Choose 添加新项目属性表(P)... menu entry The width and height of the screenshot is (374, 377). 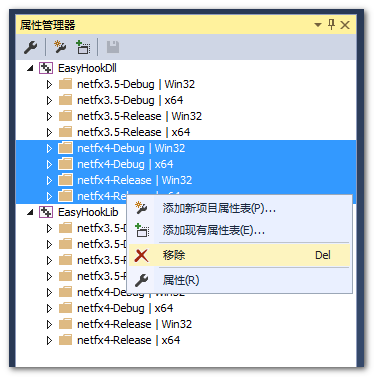click(x=239, y=208)
